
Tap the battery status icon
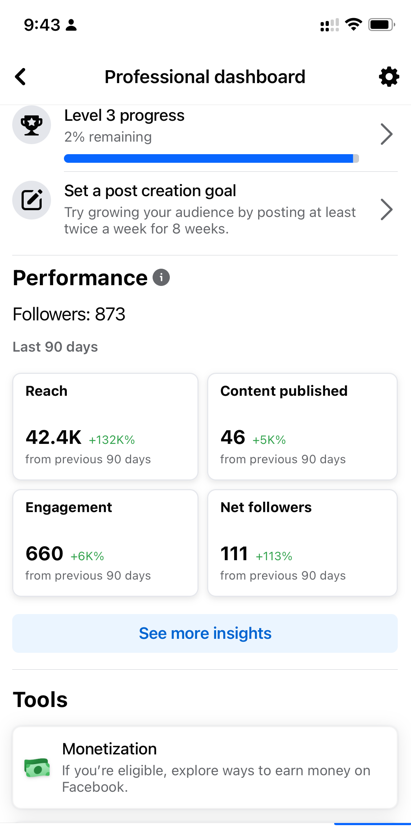(381, 24)
